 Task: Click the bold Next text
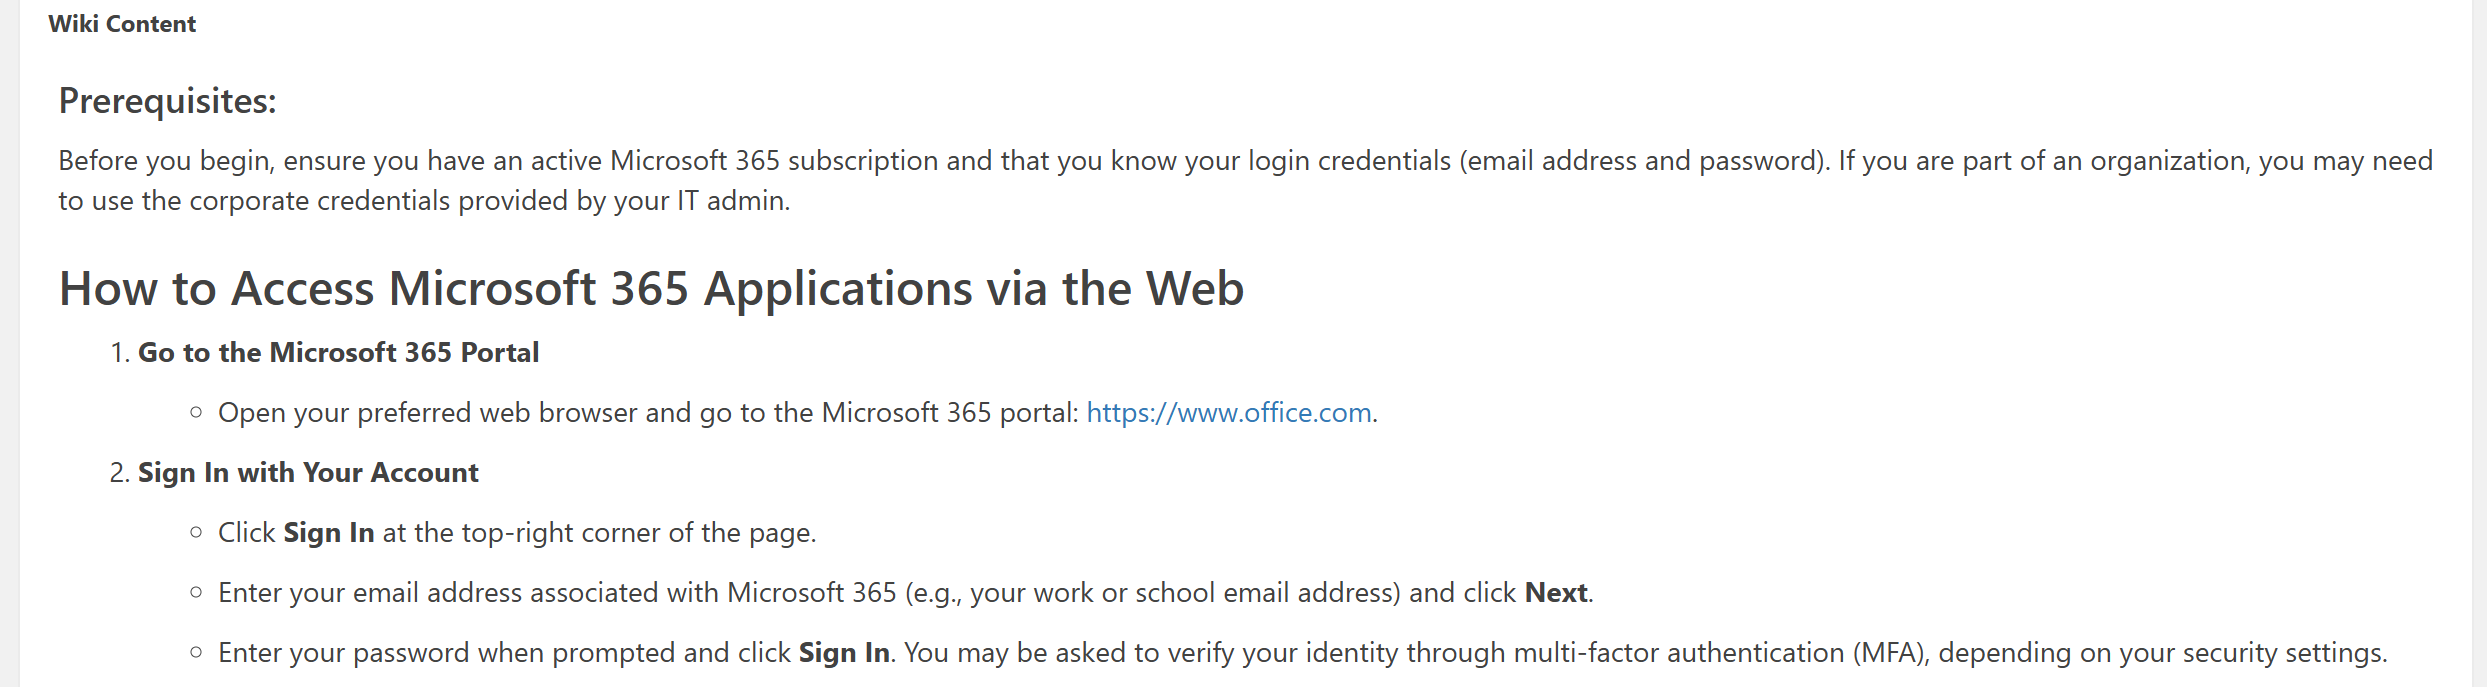[1555, 593]
